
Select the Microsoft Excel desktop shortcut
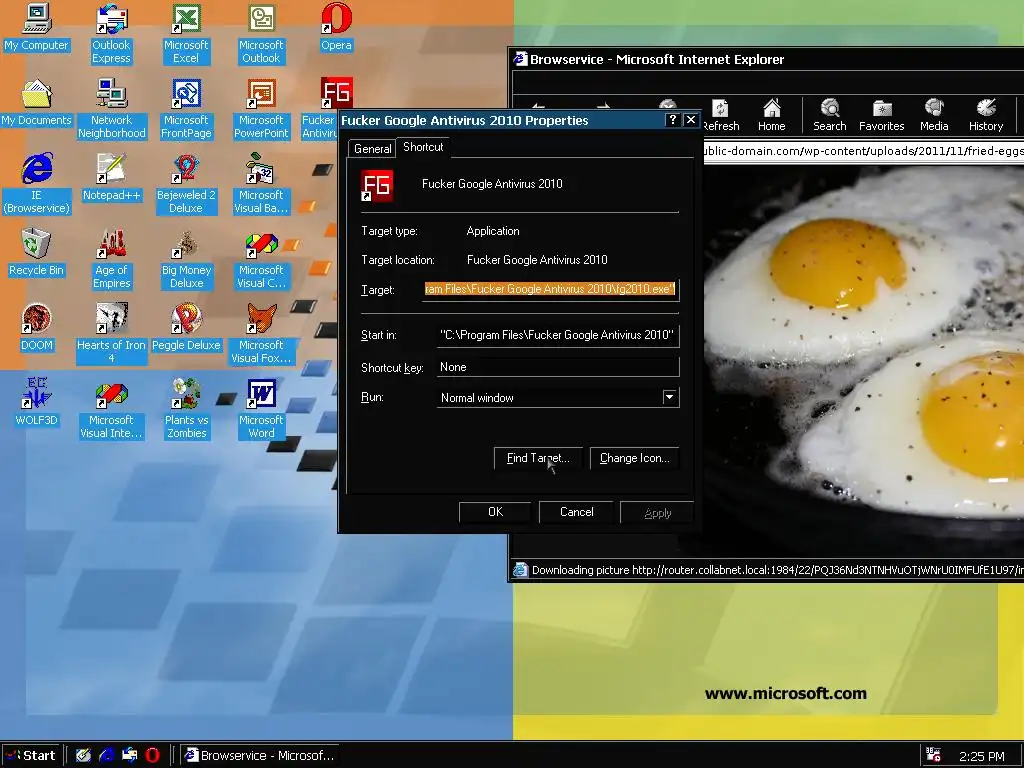pyautogui.click(x=186, y=33)
